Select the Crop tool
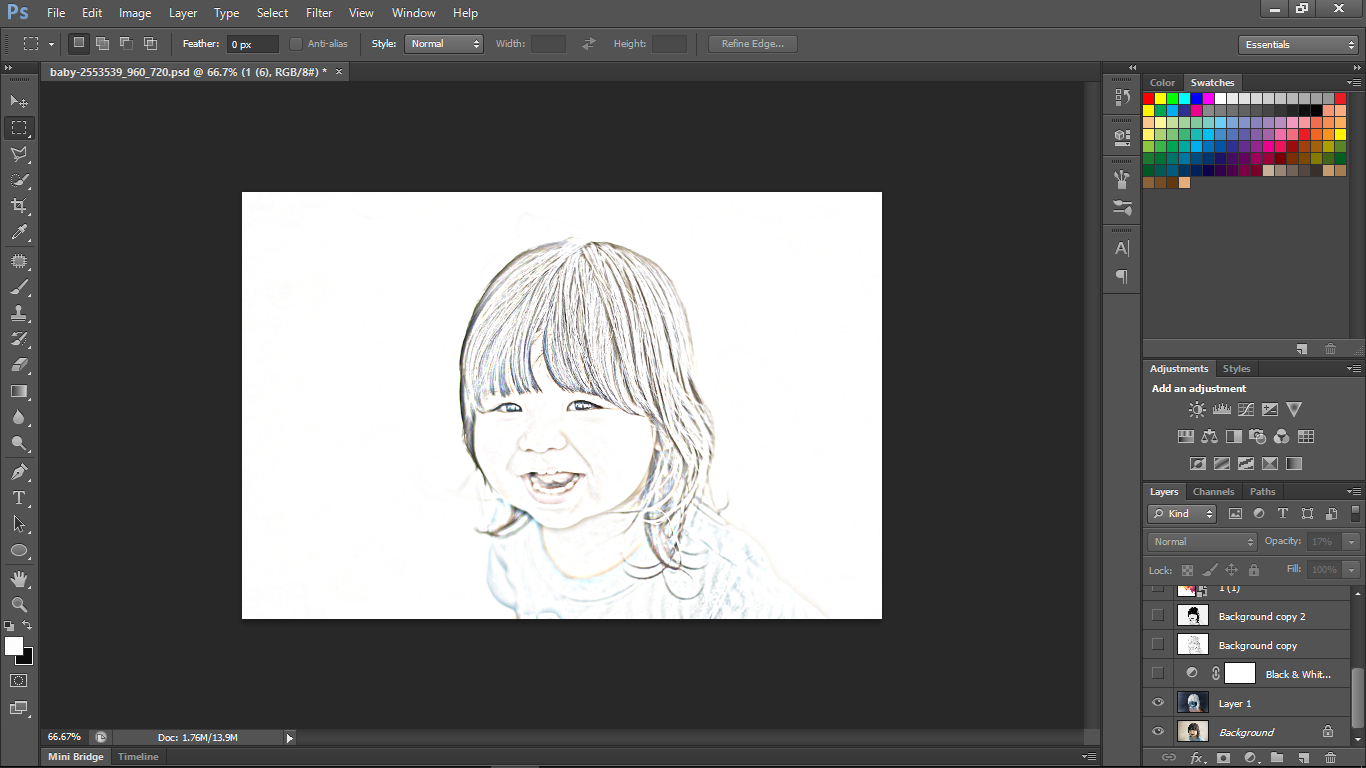The width and height of the screenshot is (1366, 768). (x=19, y=206)
